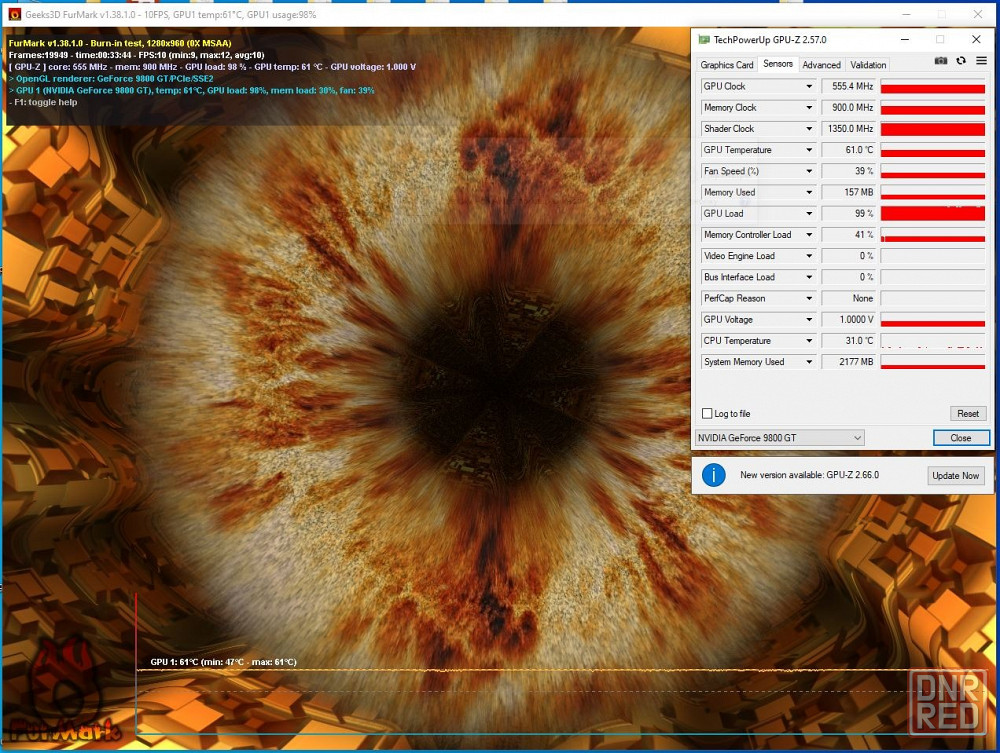Open the GPU-Z hamburger menu
Screen dimensions: 1000x753
point(982,61)
